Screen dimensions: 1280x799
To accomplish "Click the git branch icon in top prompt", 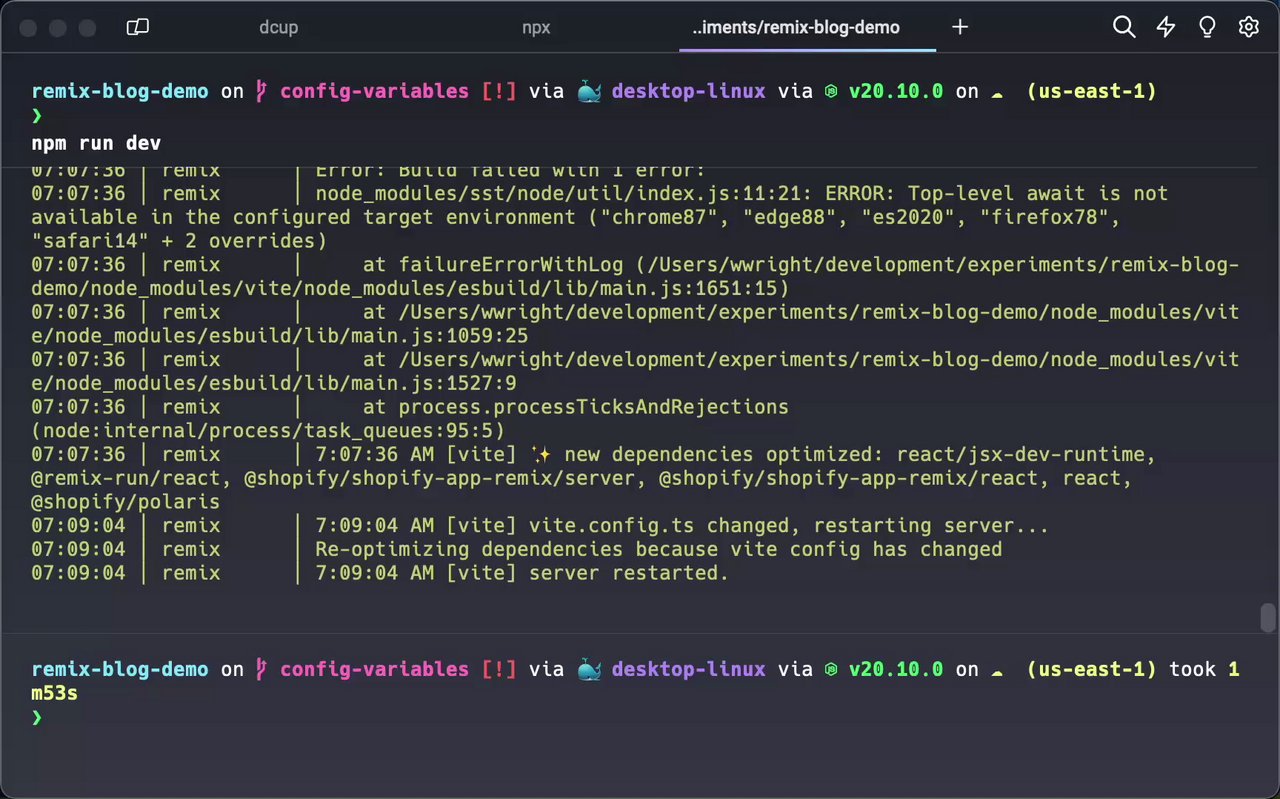I will (262, 91).
